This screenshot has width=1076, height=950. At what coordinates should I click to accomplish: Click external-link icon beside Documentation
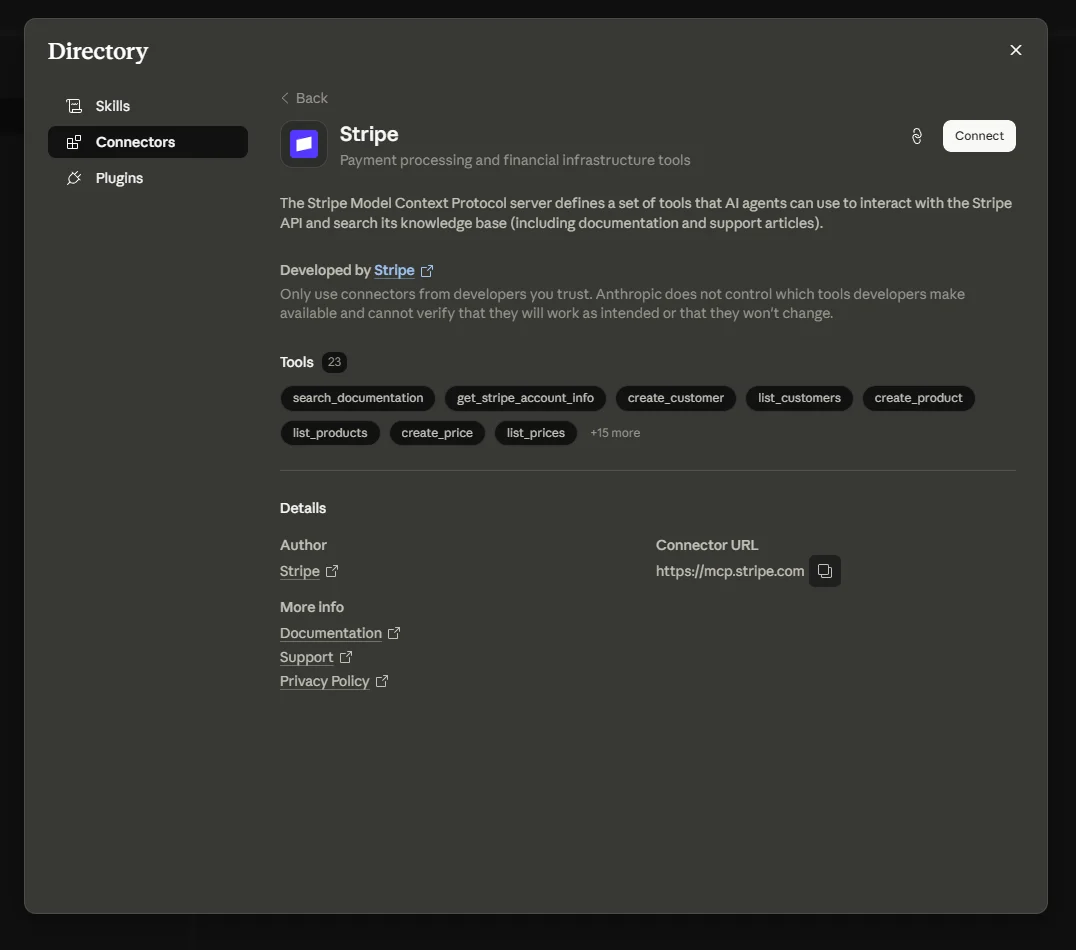pos(394,633)
